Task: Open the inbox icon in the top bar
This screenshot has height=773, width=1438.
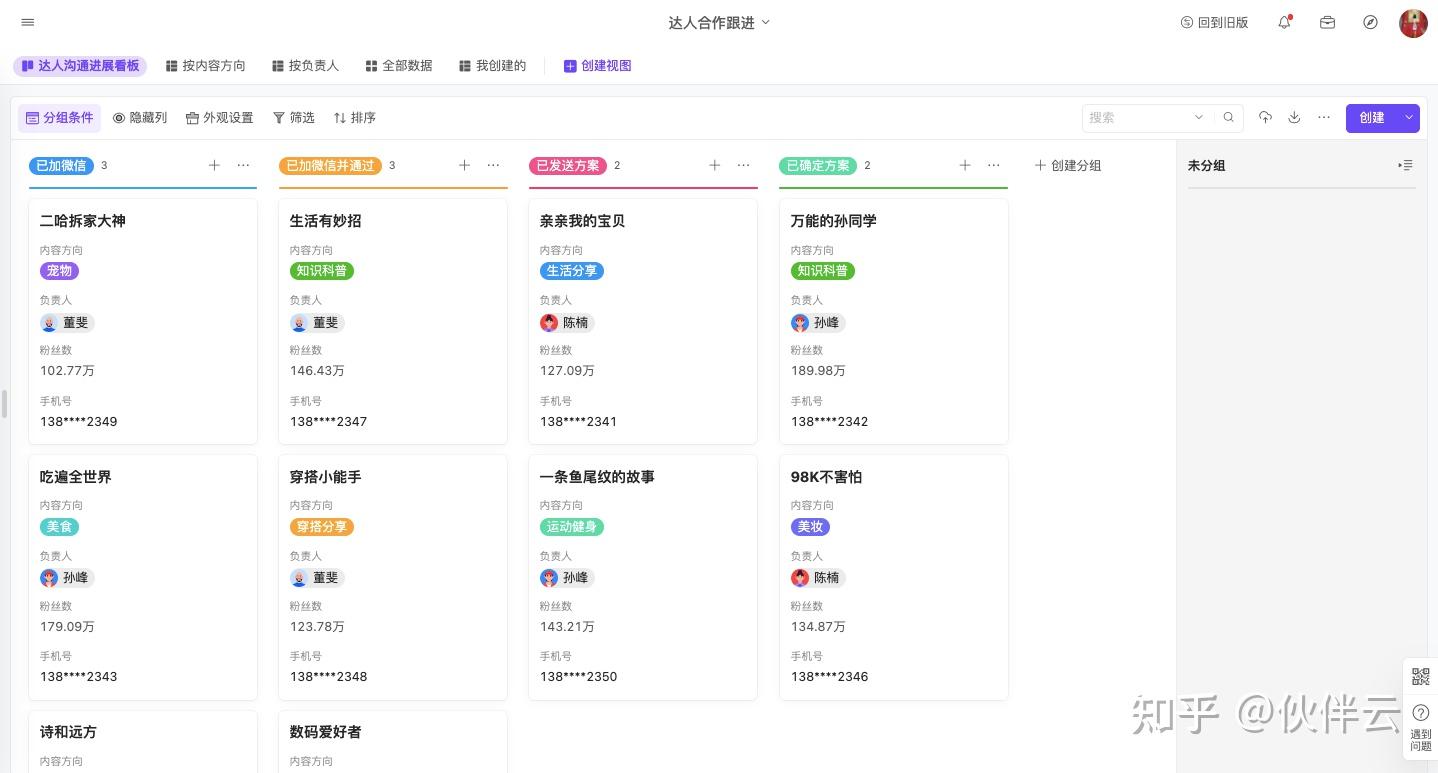Action: pos(1327,22)
